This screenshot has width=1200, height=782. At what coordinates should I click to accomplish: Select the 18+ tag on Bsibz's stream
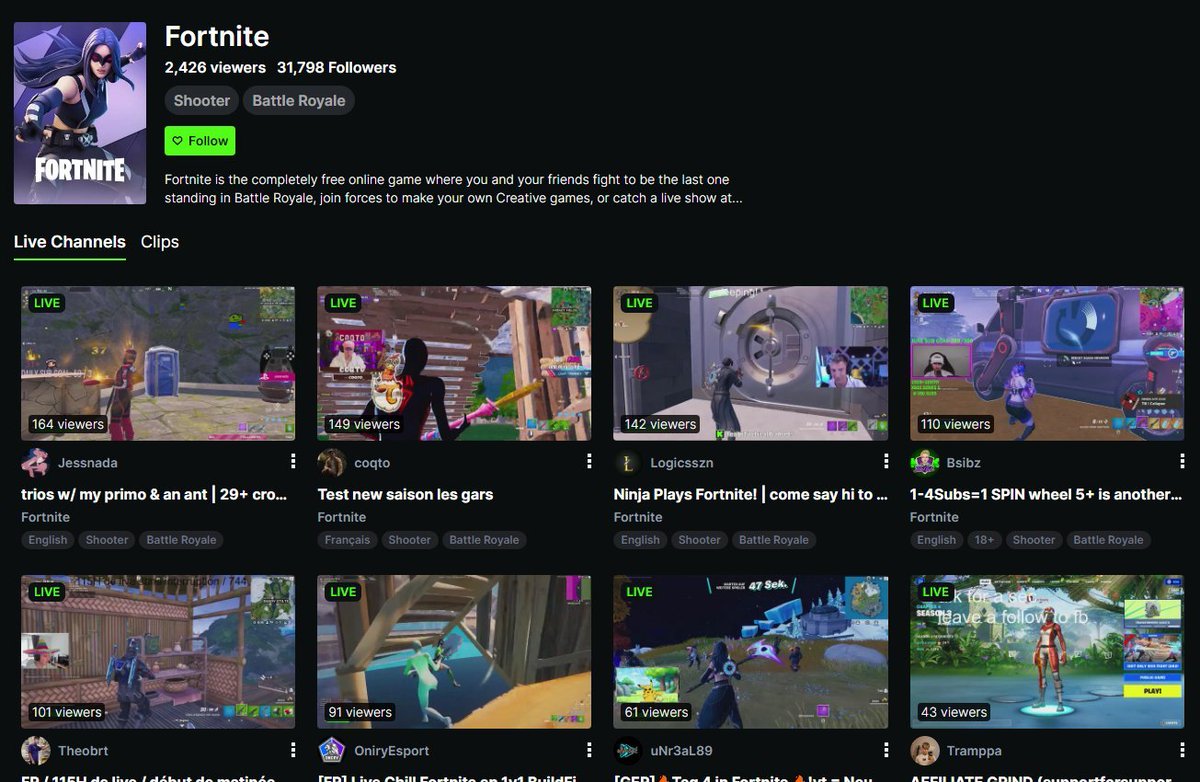[x=984, y=540]
